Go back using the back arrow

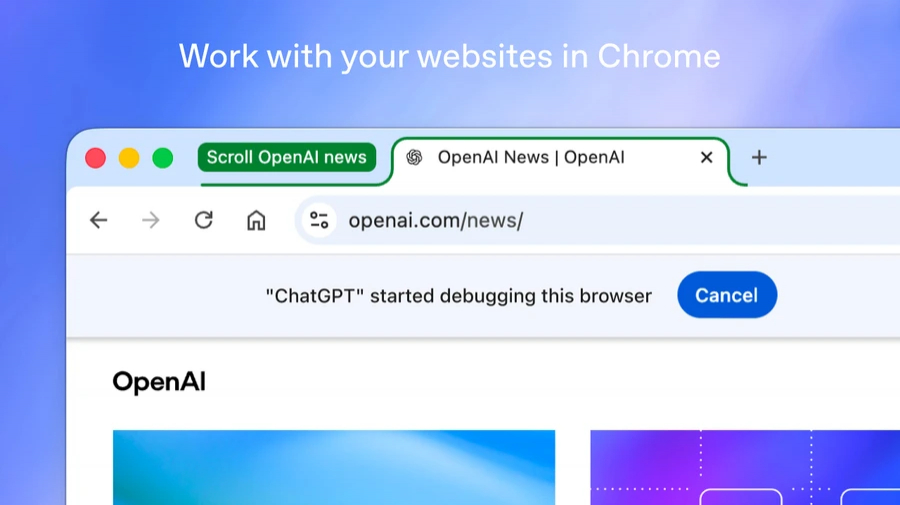point(99,220)
